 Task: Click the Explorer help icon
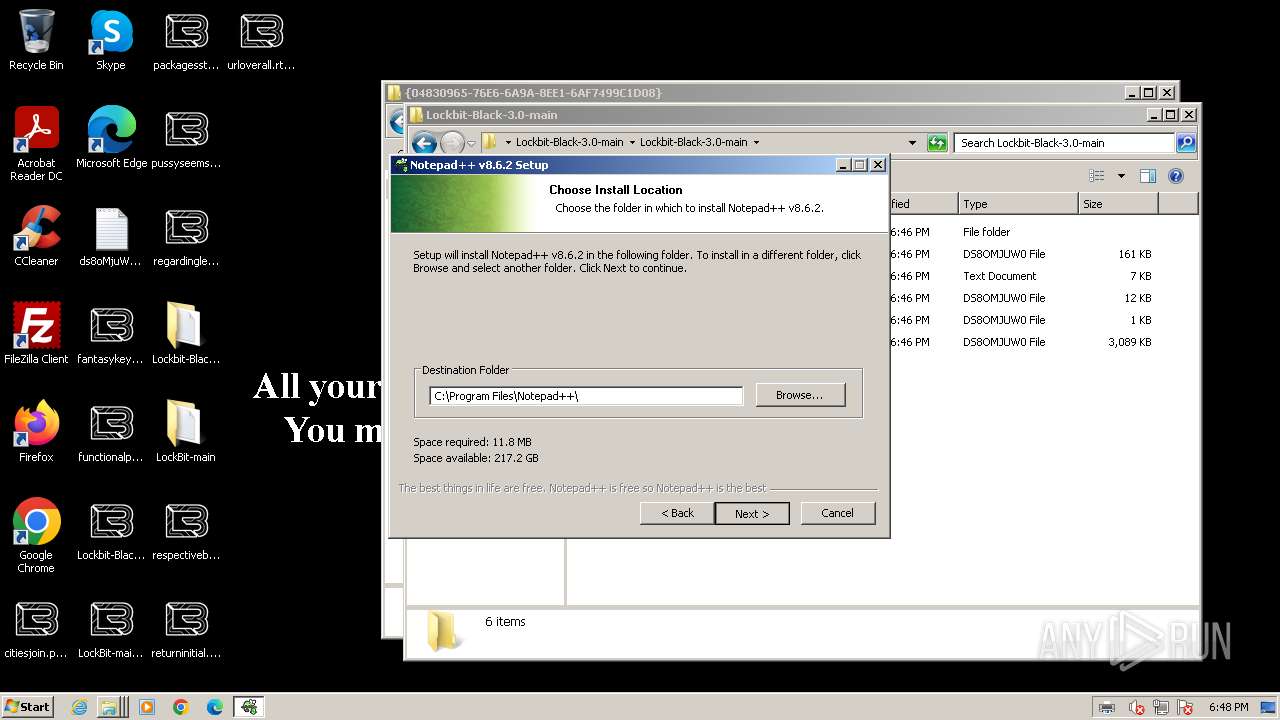tap(1176, 176)
